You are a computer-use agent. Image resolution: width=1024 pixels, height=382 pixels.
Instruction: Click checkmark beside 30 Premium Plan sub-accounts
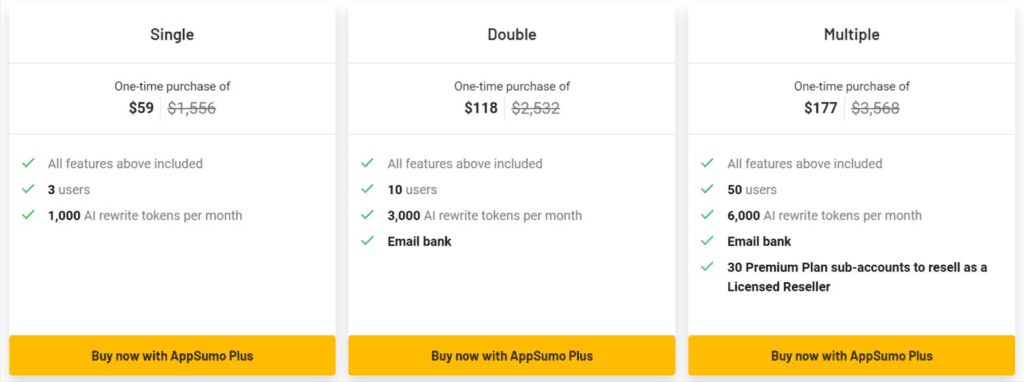(x=707, y=267)
